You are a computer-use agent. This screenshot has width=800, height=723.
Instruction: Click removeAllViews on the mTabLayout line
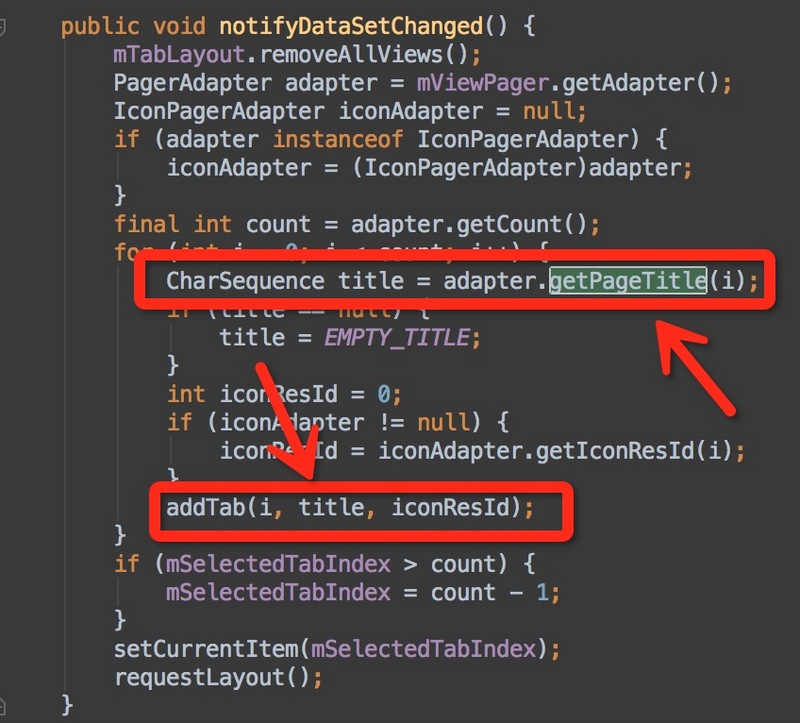tap(351, 54)
